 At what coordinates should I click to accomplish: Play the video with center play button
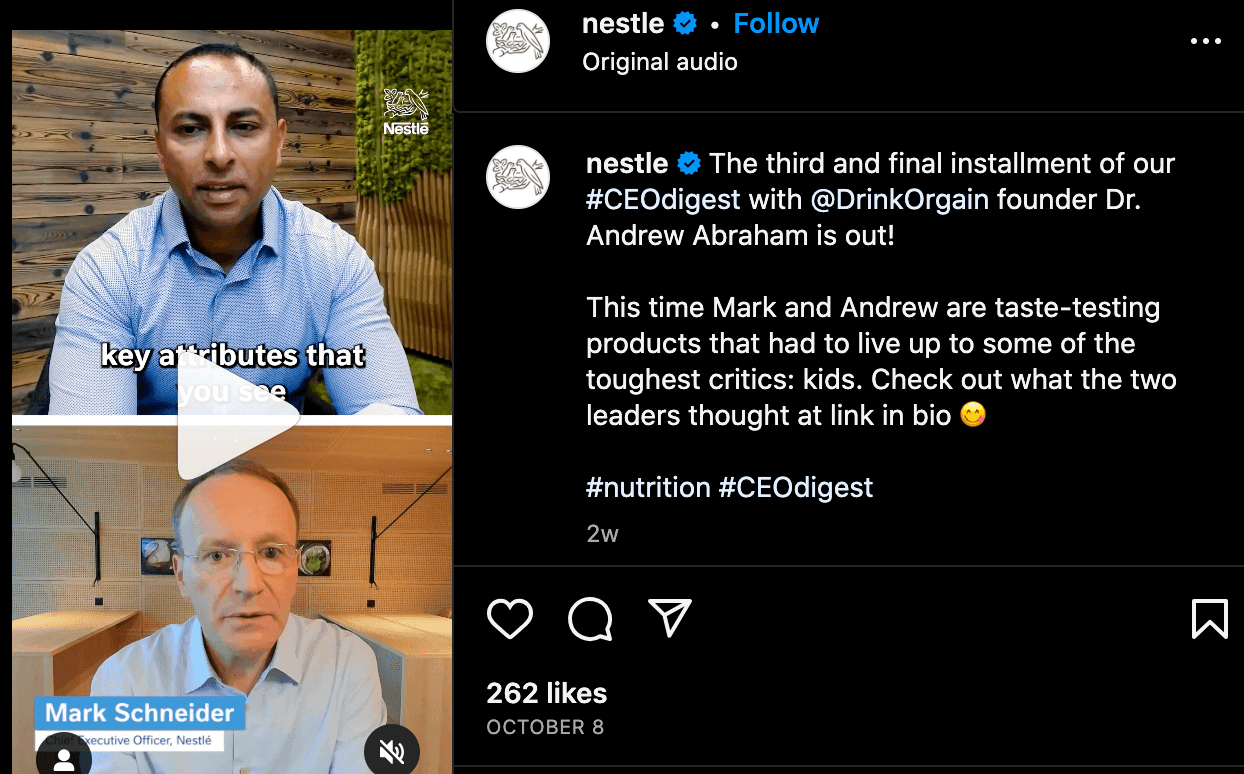point(236,418)
